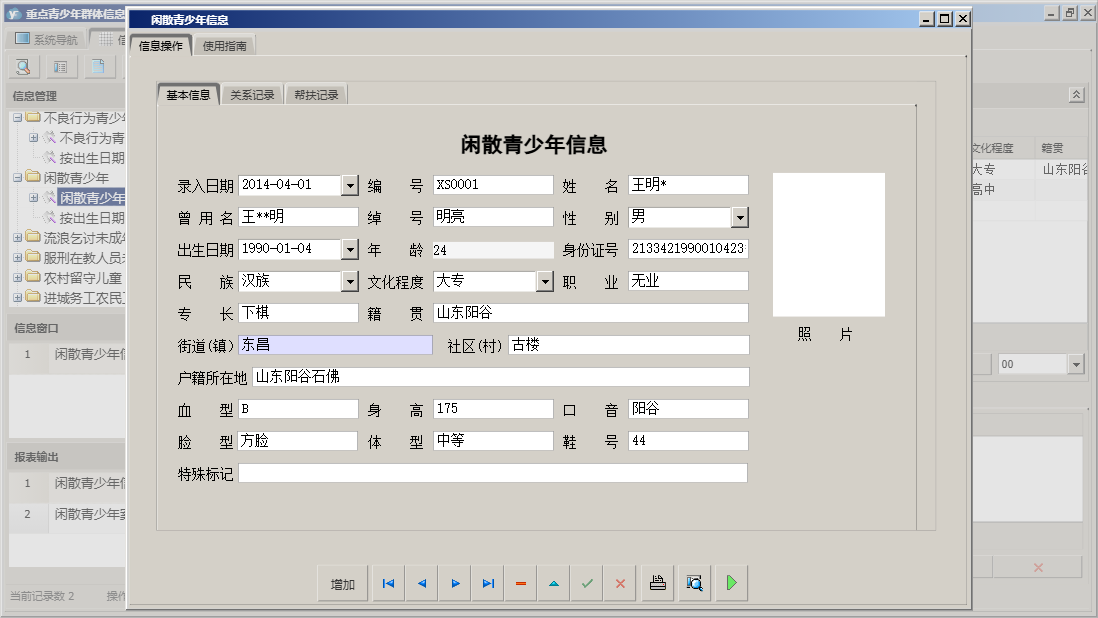Advance to next record using blue arrow icon
Image resolution: width=1098 pixels, height=618 pixels.
click(x=455, y=582)
